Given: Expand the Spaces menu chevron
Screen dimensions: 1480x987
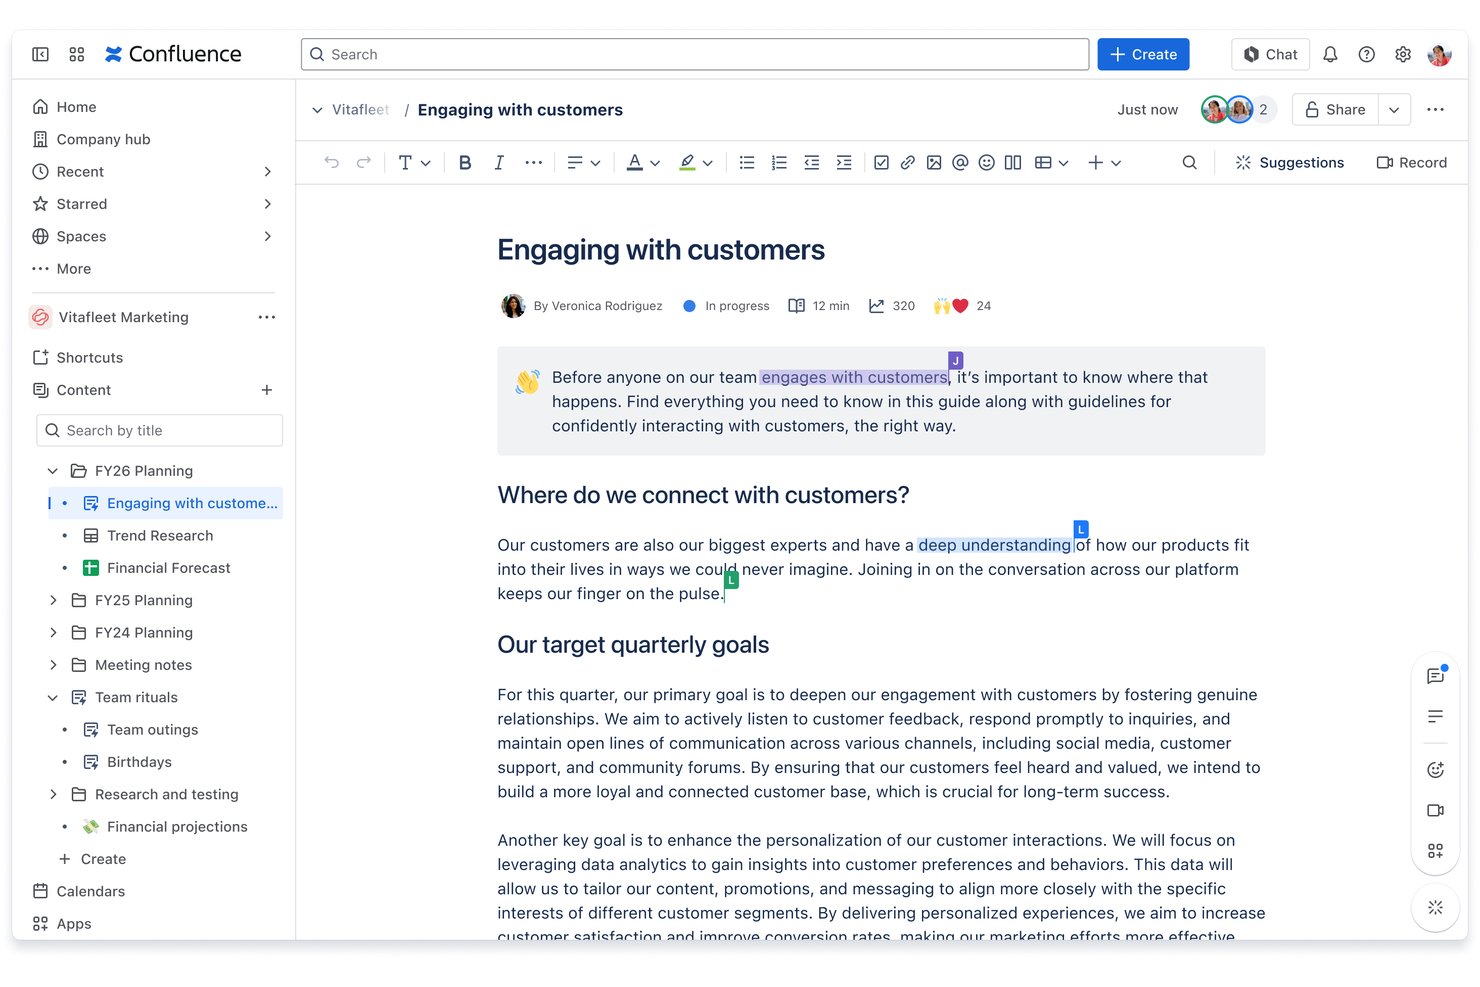Looking at the screenshot, I should click(267, 236).
